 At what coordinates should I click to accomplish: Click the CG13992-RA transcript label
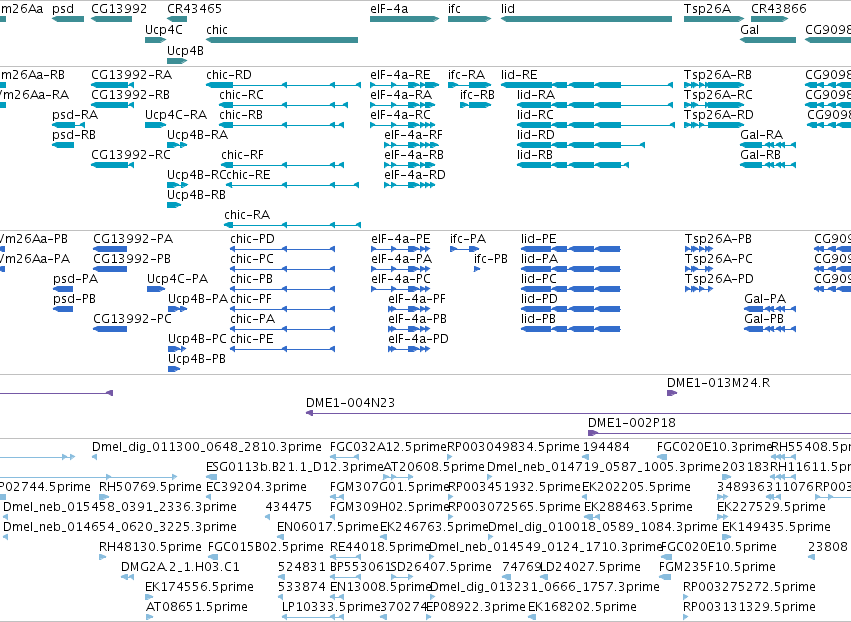(x=131, y=74)
